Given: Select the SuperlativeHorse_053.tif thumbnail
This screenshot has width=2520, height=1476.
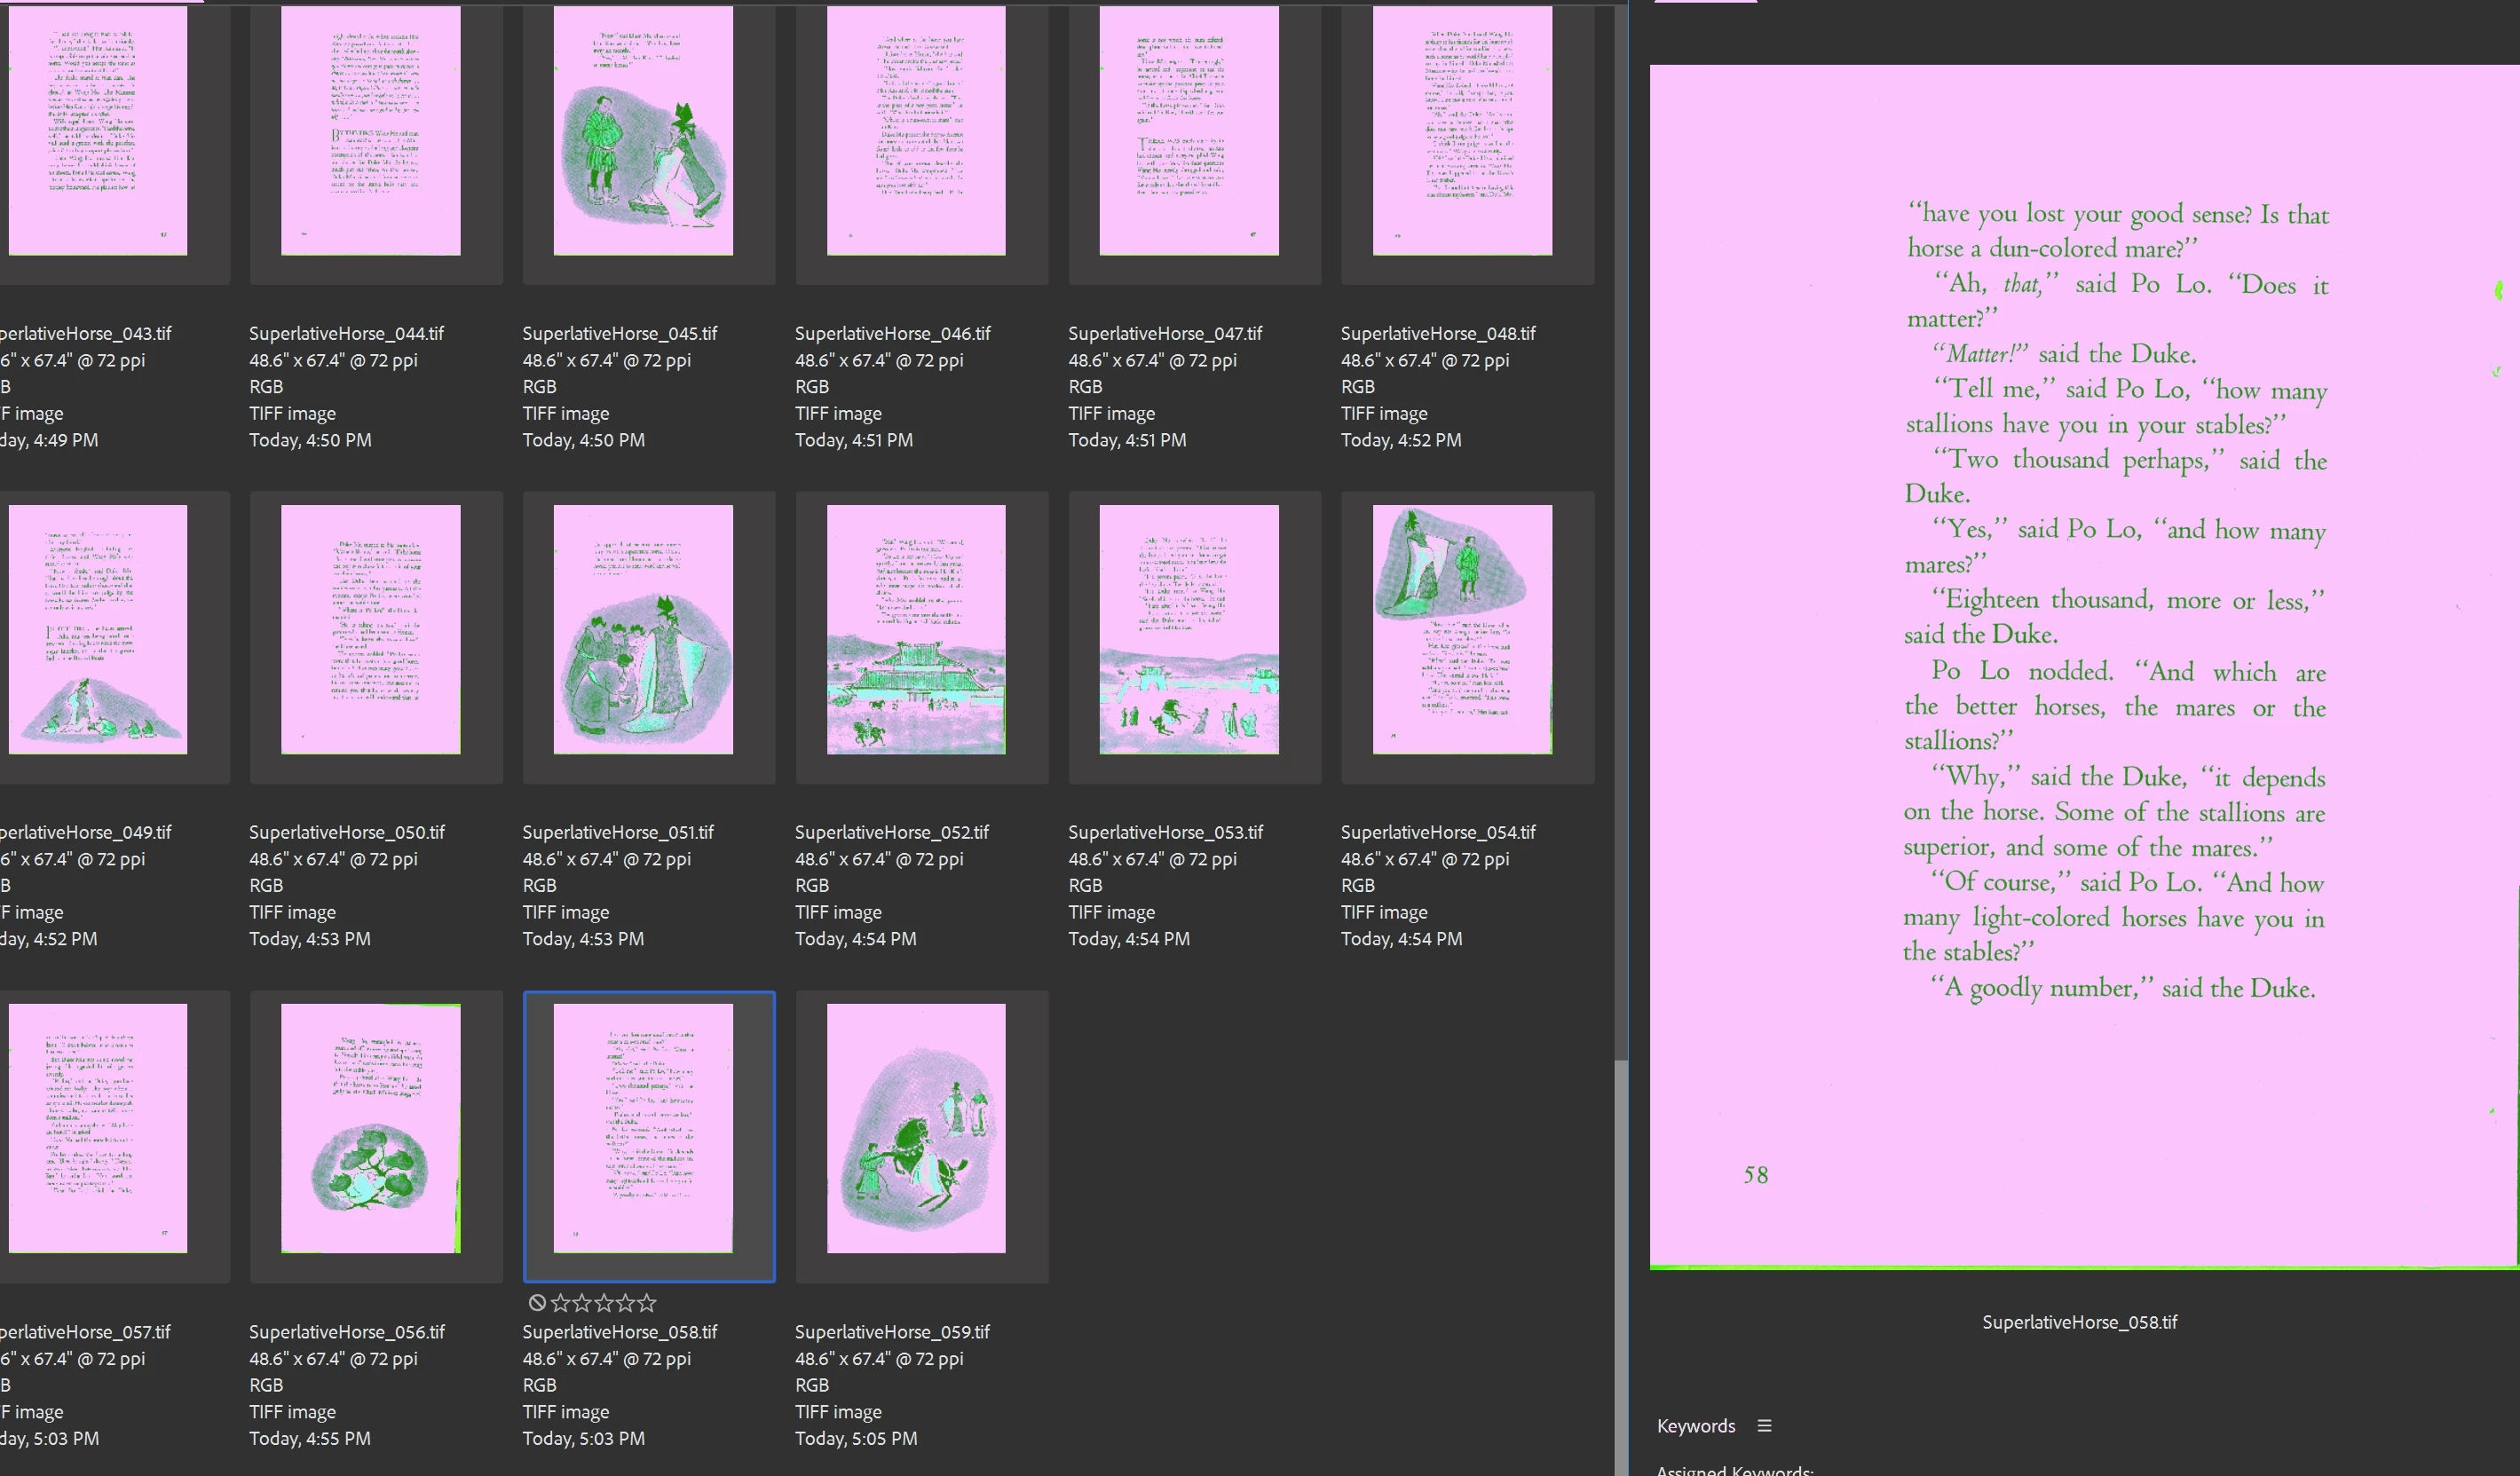Looking at the screenshot, I should click(x=1189, y=629).
